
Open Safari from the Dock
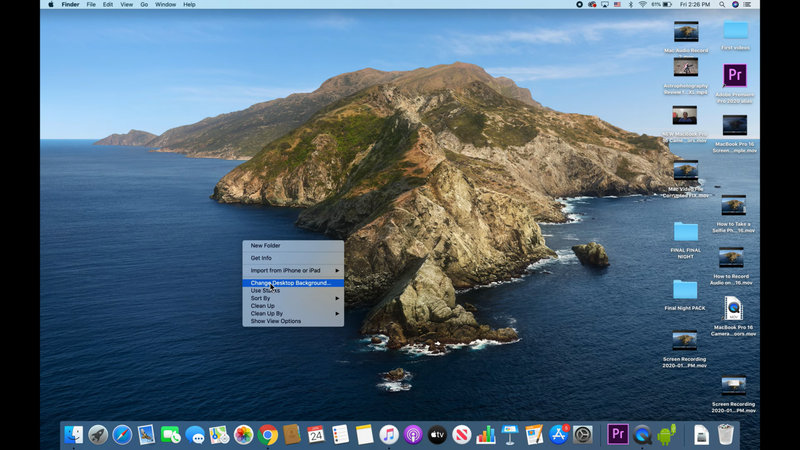point(122,434)
